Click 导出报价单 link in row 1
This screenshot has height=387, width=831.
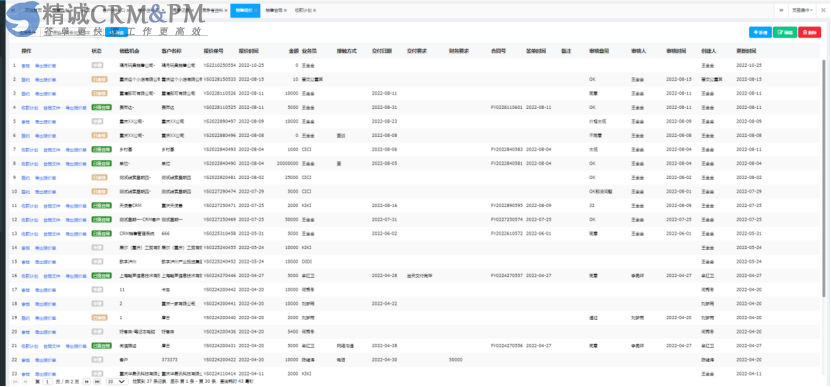click(46, 66)
